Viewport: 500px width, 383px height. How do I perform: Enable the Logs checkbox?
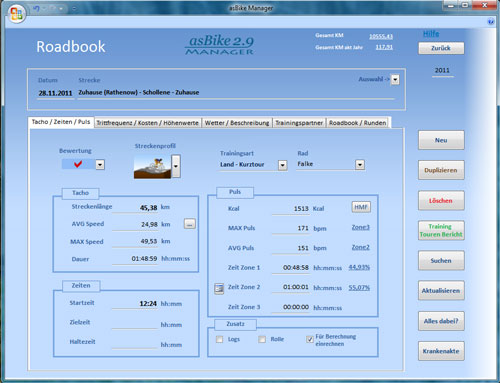[x=219, y=339]
